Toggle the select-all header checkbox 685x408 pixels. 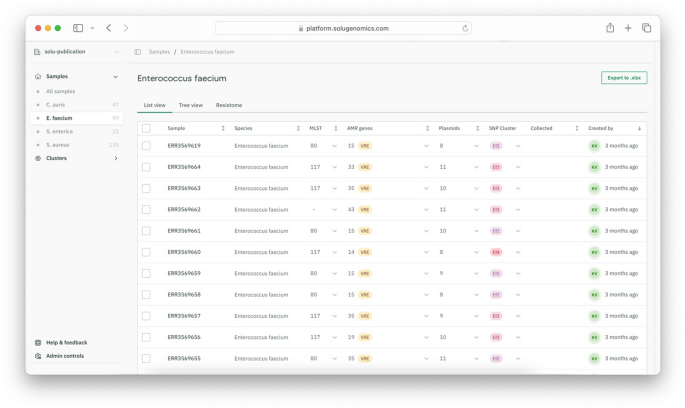(146, 128)
